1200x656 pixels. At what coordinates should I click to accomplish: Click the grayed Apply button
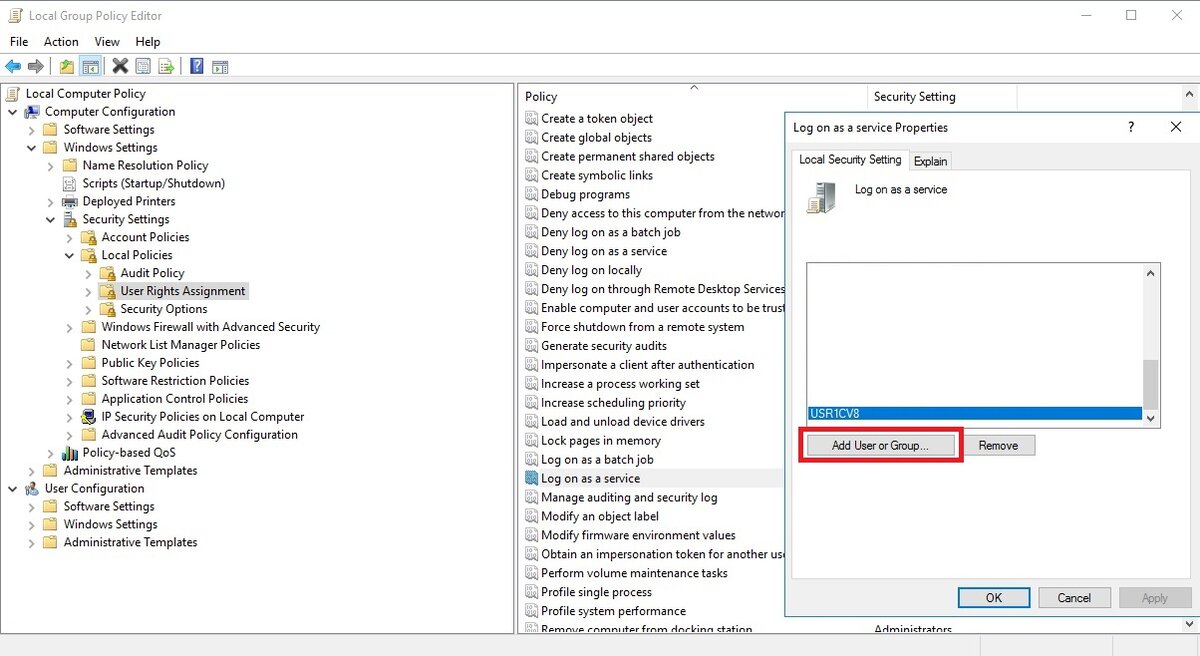[x=1154, y=598]
